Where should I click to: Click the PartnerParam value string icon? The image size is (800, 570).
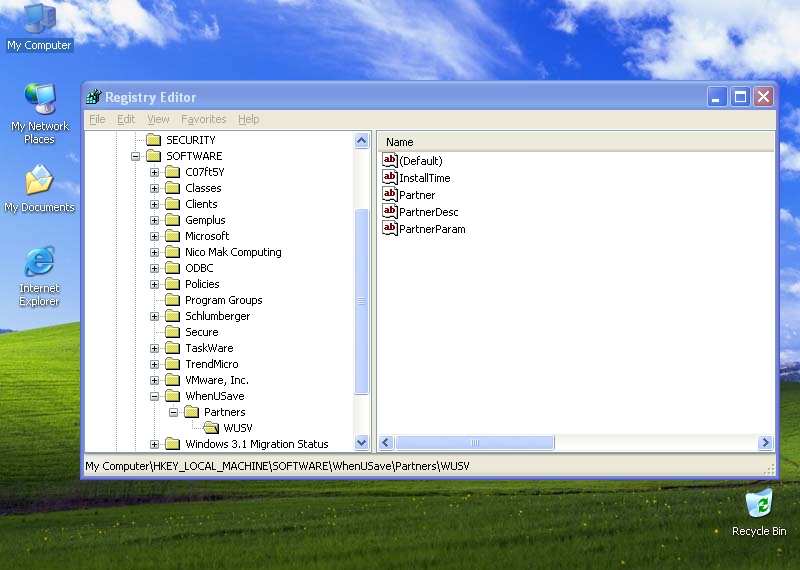coord(390,229)
